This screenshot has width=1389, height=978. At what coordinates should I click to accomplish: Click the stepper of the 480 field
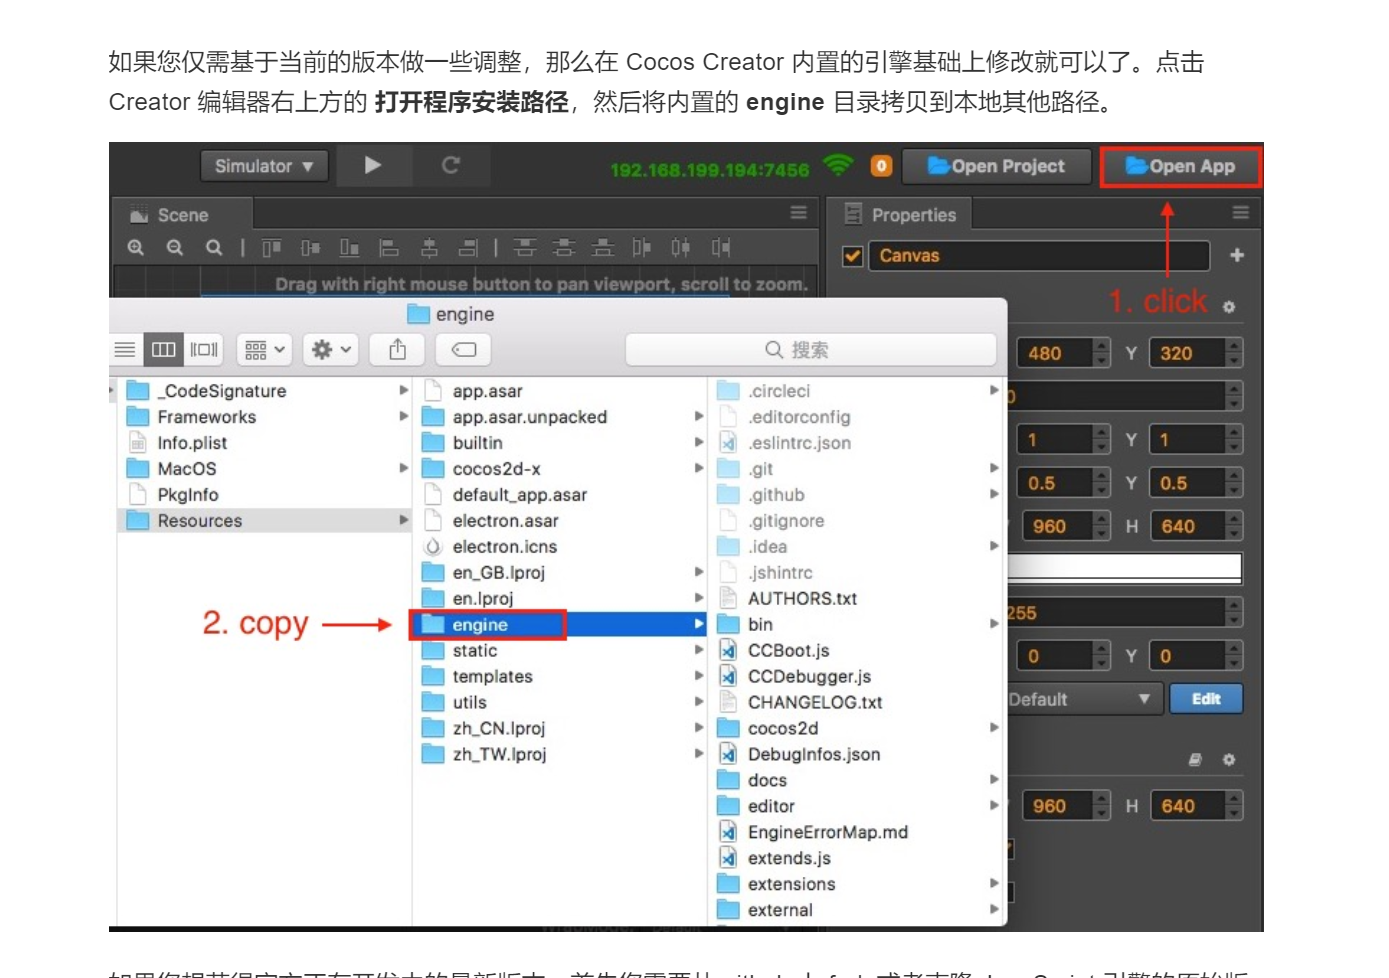(x=1101, y=353)
